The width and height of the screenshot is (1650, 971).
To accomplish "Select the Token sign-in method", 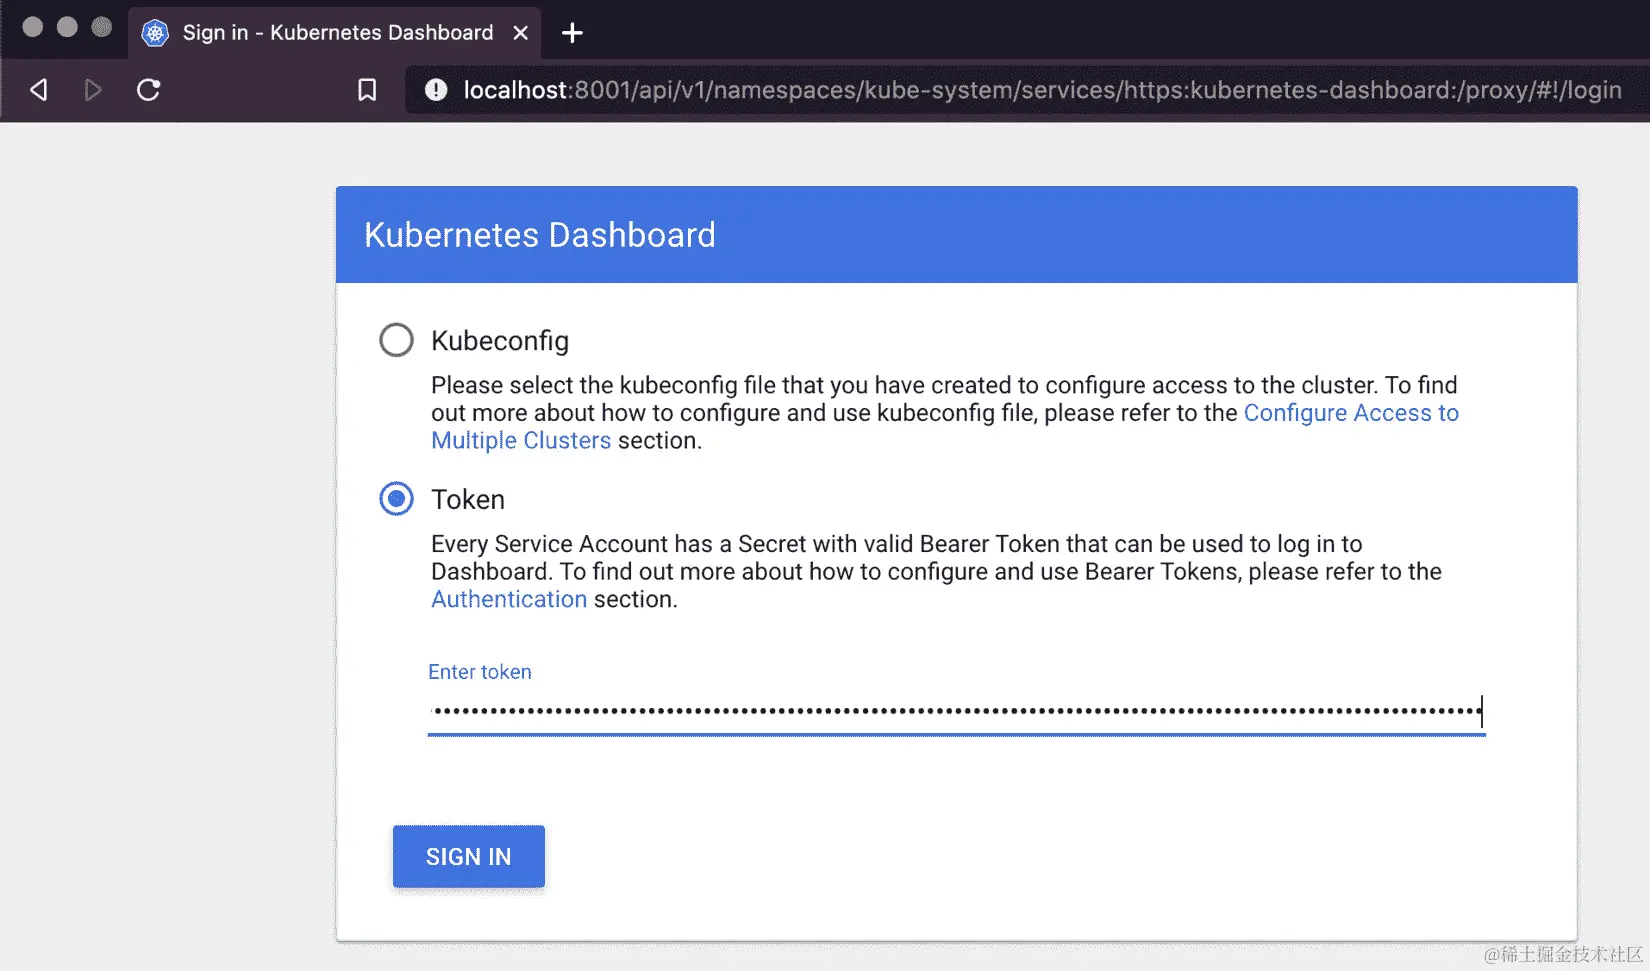I will point(396,498).
